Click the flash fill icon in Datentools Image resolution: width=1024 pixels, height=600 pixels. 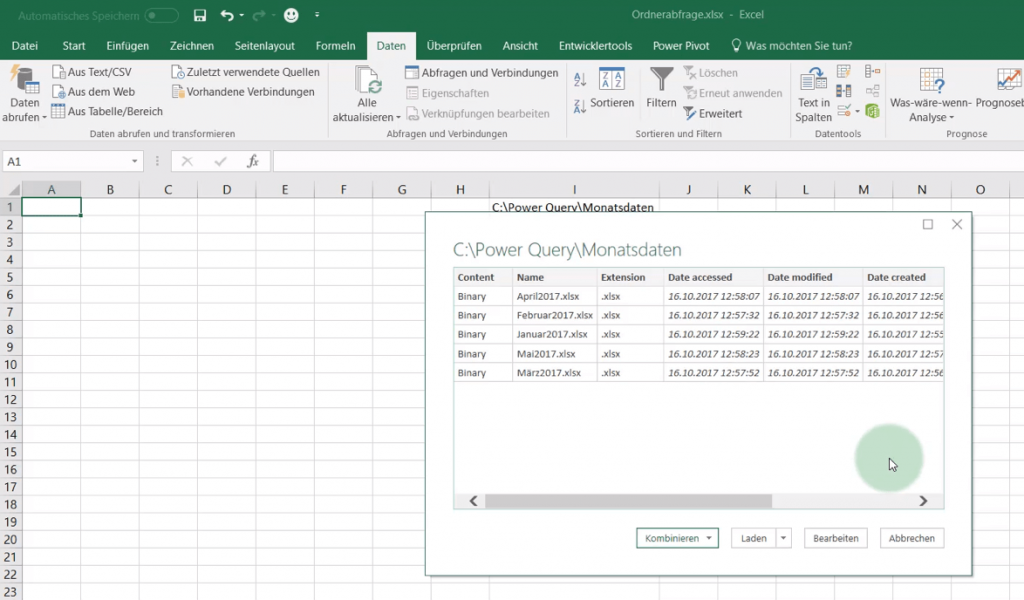tap(844, 71)
